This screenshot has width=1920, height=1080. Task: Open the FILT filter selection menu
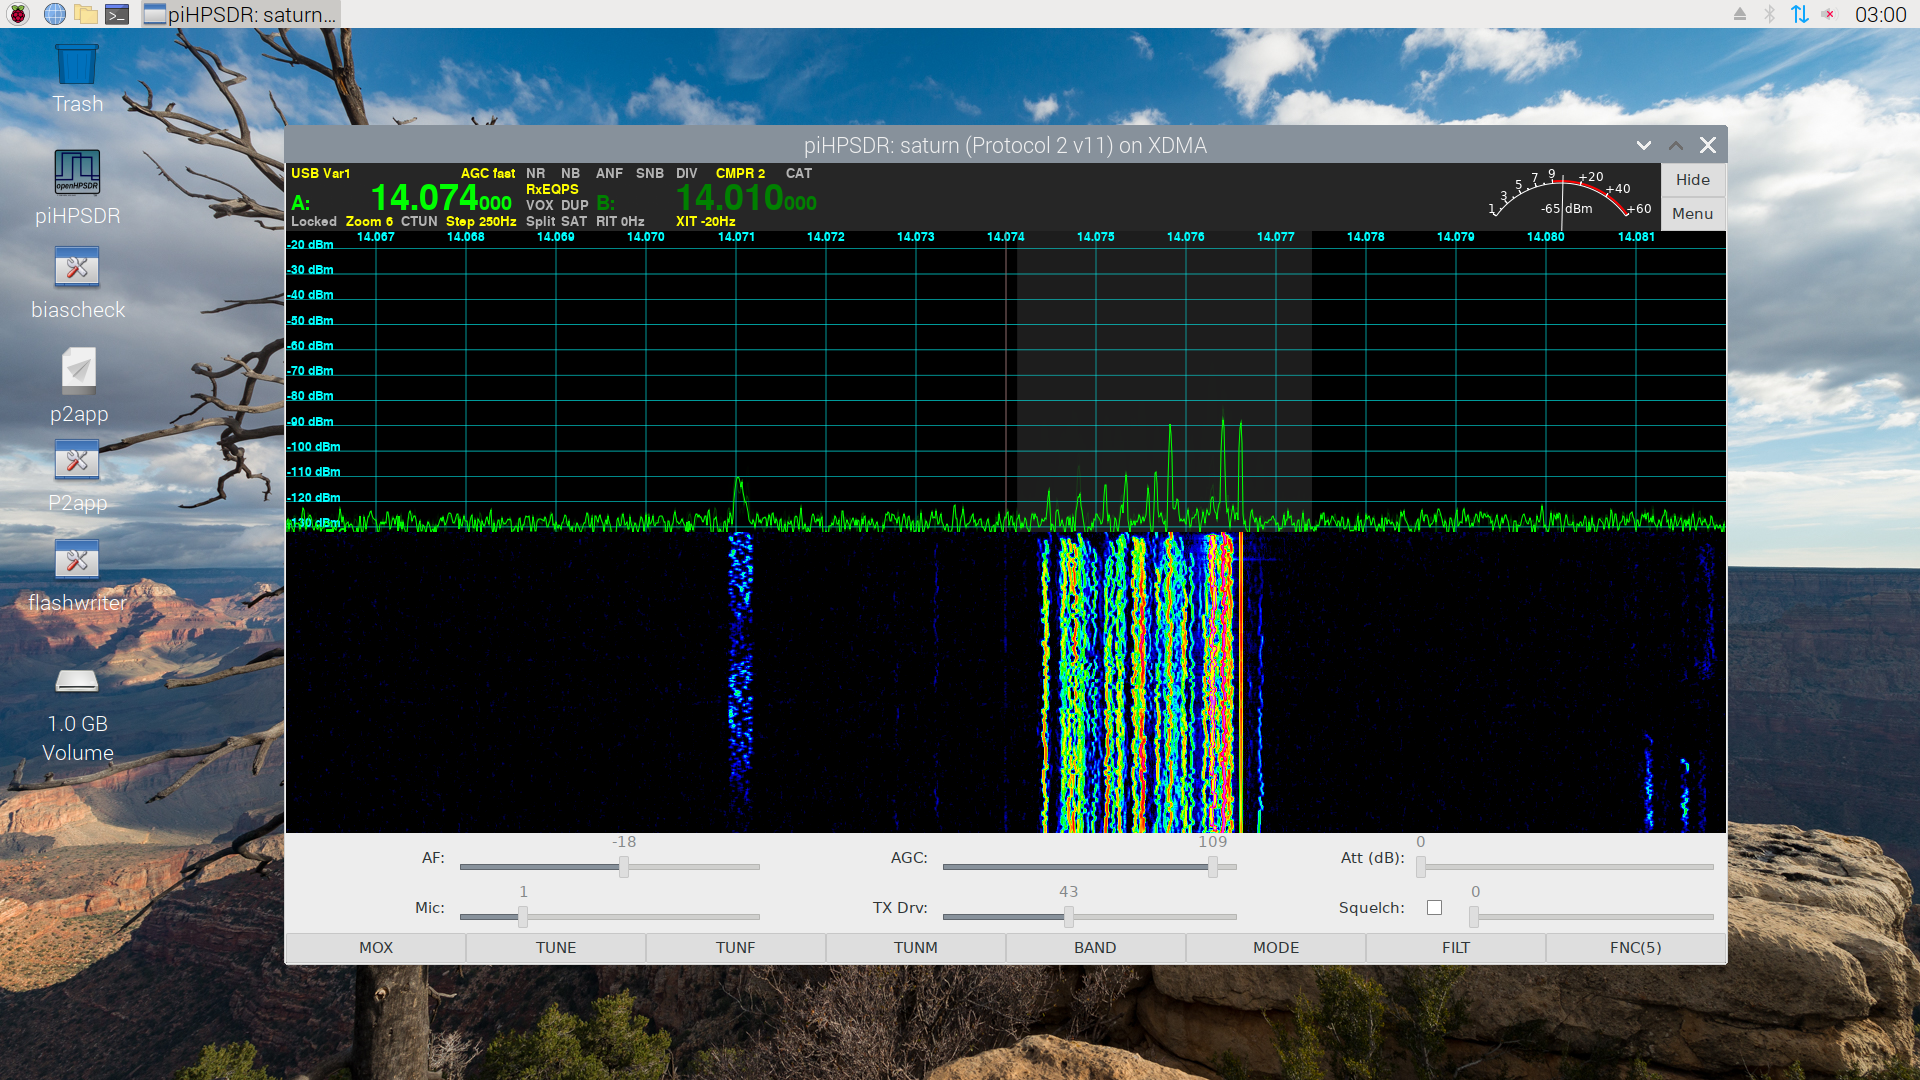[x=1456, y=948]
